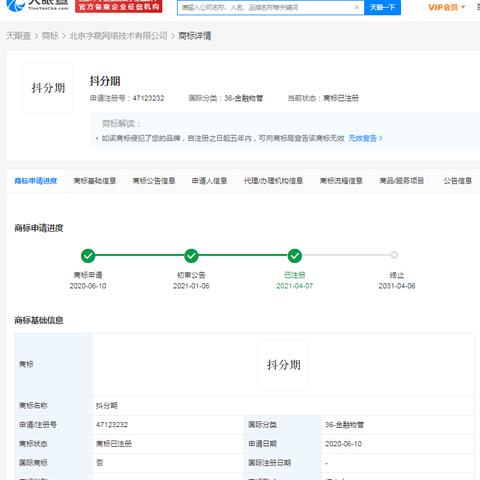Open the 商品/服务项目 tab

pyautogui.click(x=402, y=181)
